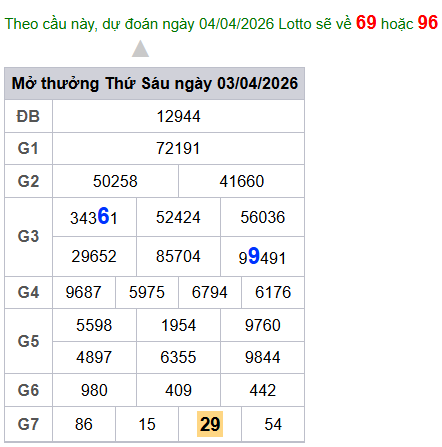Select G4 result 6176
Screen dimensions: 442x447
tap(273, 292)
